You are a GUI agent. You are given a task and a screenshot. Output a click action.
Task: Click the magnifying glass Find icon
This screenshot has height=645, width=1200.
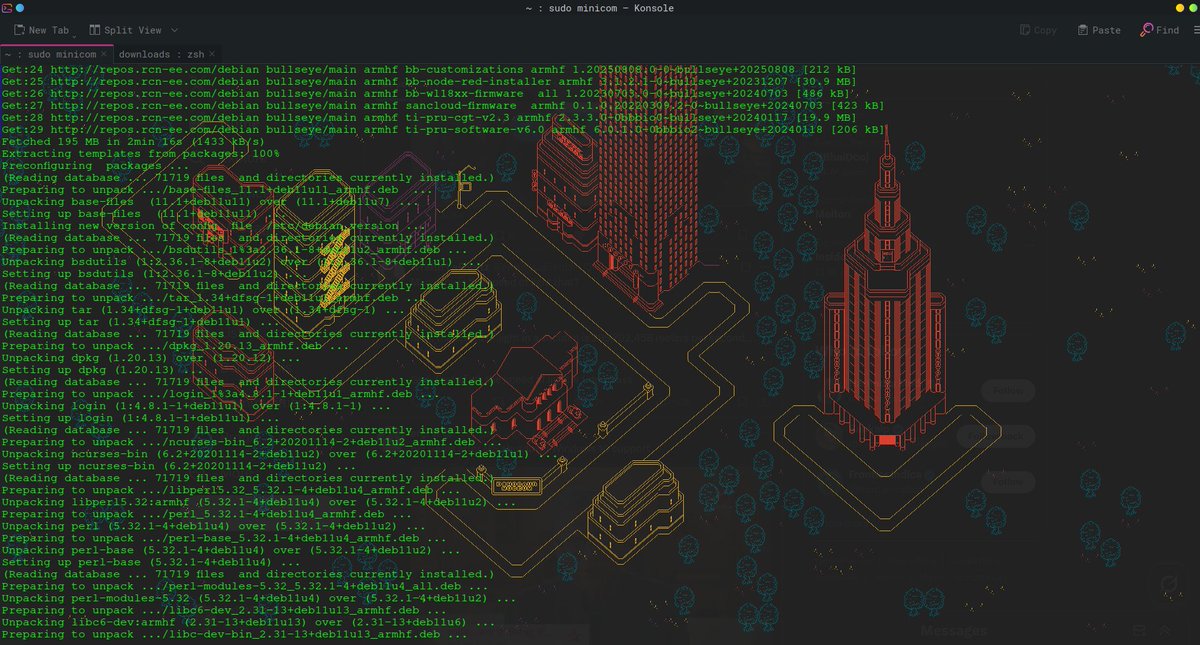click(1148, 30)
